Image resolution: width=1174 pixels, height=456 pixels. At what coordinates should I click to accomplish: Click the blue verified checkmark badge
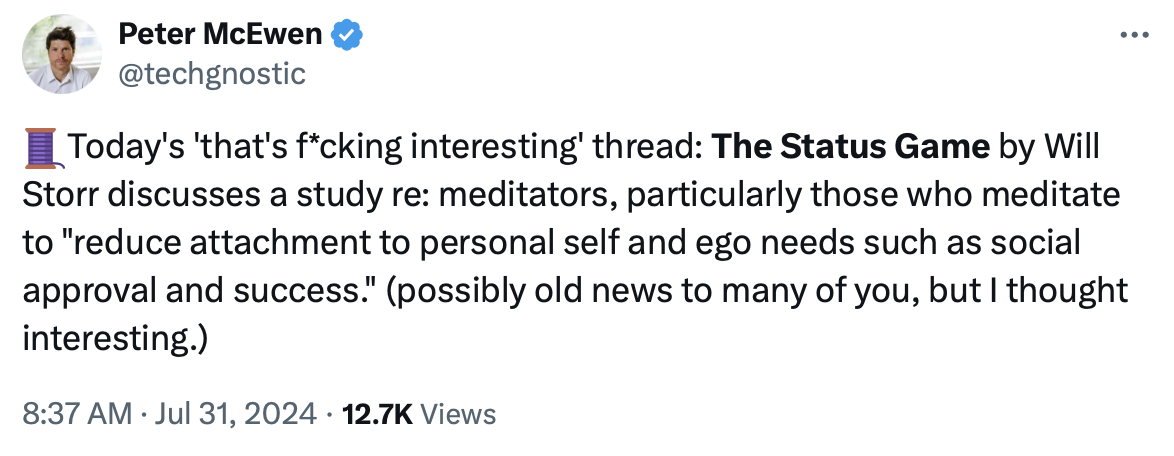[346, 35]
